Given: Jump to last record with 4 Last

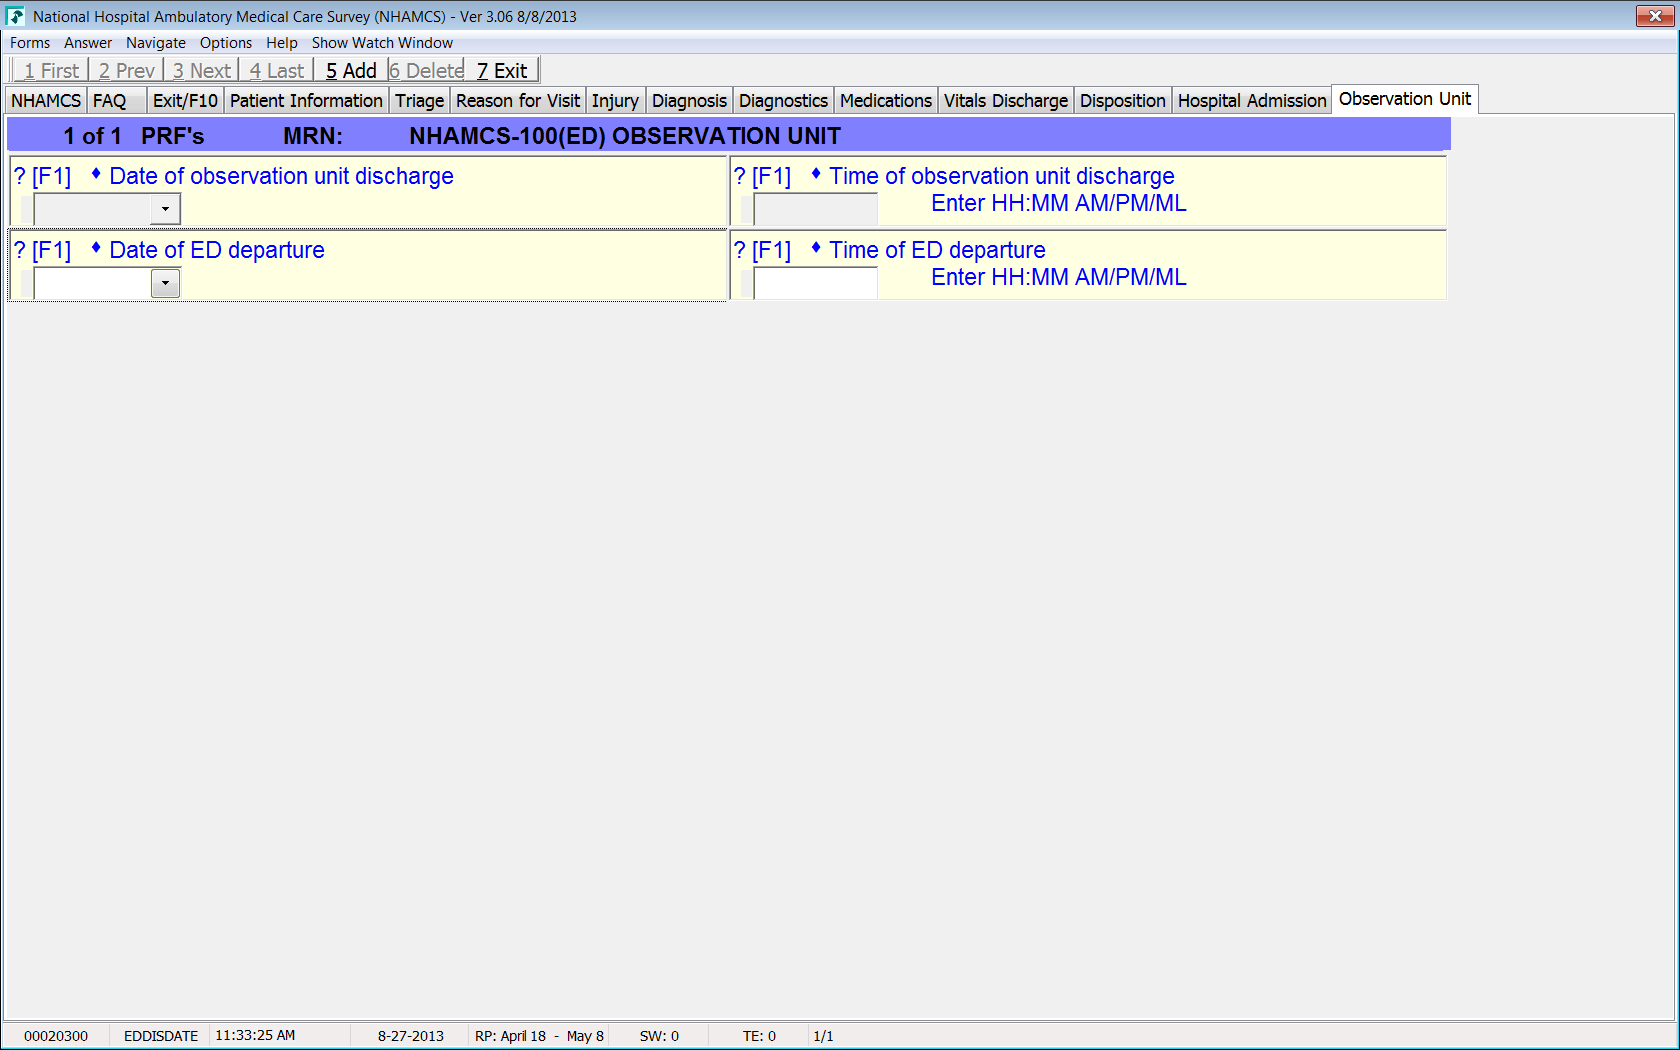Looking at the screenshot, I should [277, 70].
